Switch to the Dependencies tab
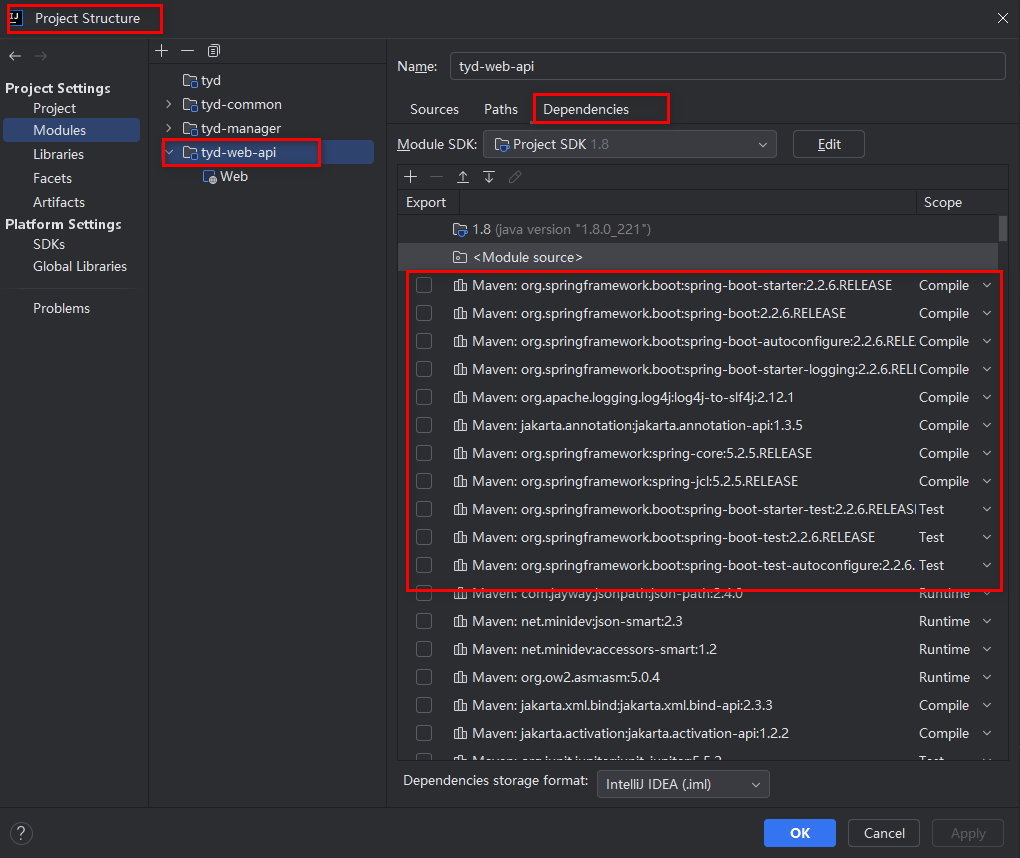 pos(586,109)
